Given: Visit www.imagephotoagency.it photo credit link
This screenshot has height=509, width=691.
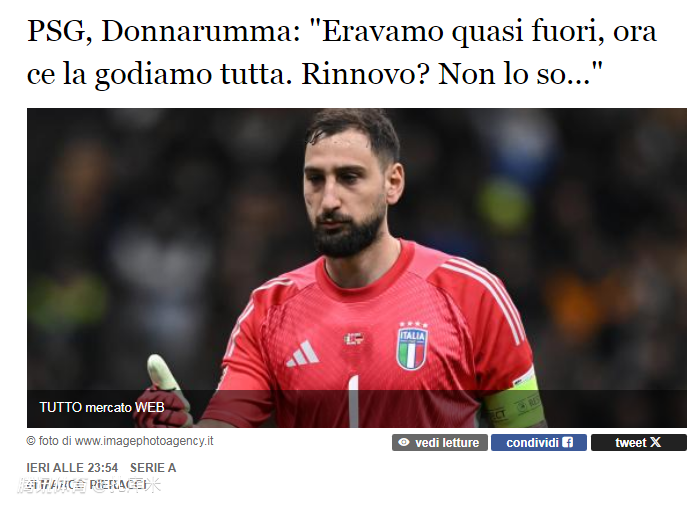Looking at the screenshot, I should tap(144, 441).
